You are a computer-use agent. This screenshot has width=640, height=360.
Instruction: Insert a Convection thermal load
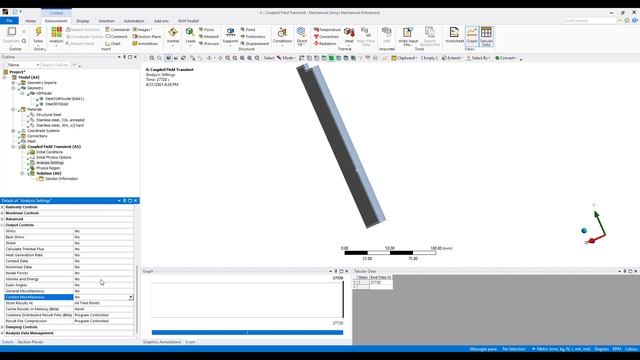(x=326, y=36)
